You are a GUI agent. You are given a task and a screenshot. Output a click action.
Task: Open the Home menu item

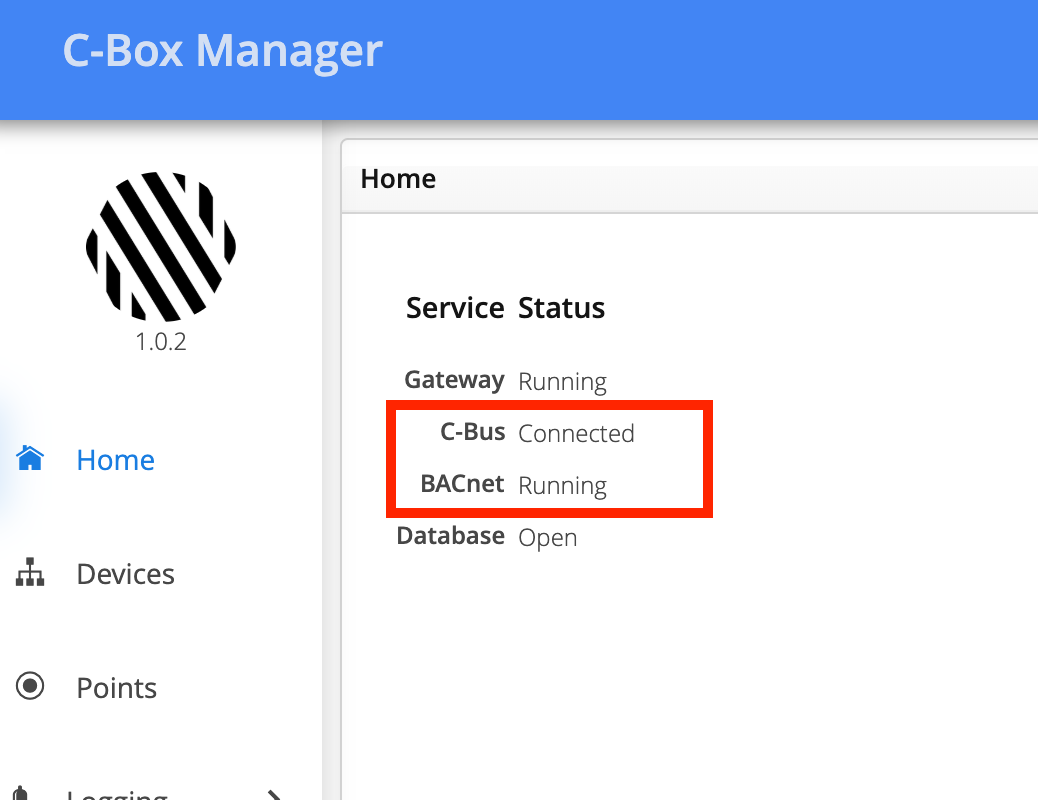(x=116, y=460)
